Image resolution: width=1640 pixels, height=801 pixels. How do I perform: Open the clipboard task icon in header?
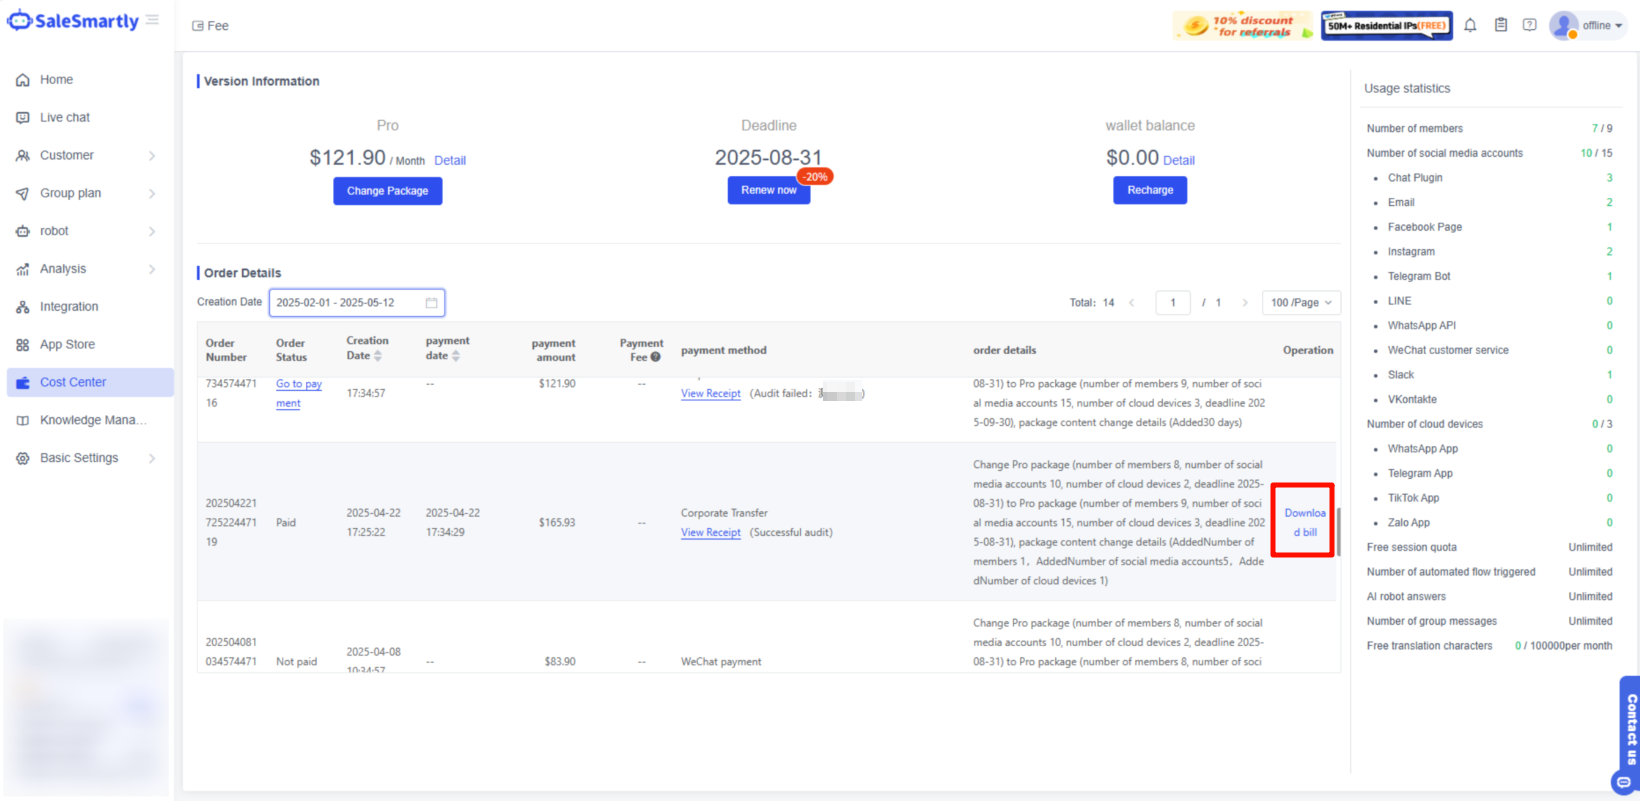pos(1501,26)
